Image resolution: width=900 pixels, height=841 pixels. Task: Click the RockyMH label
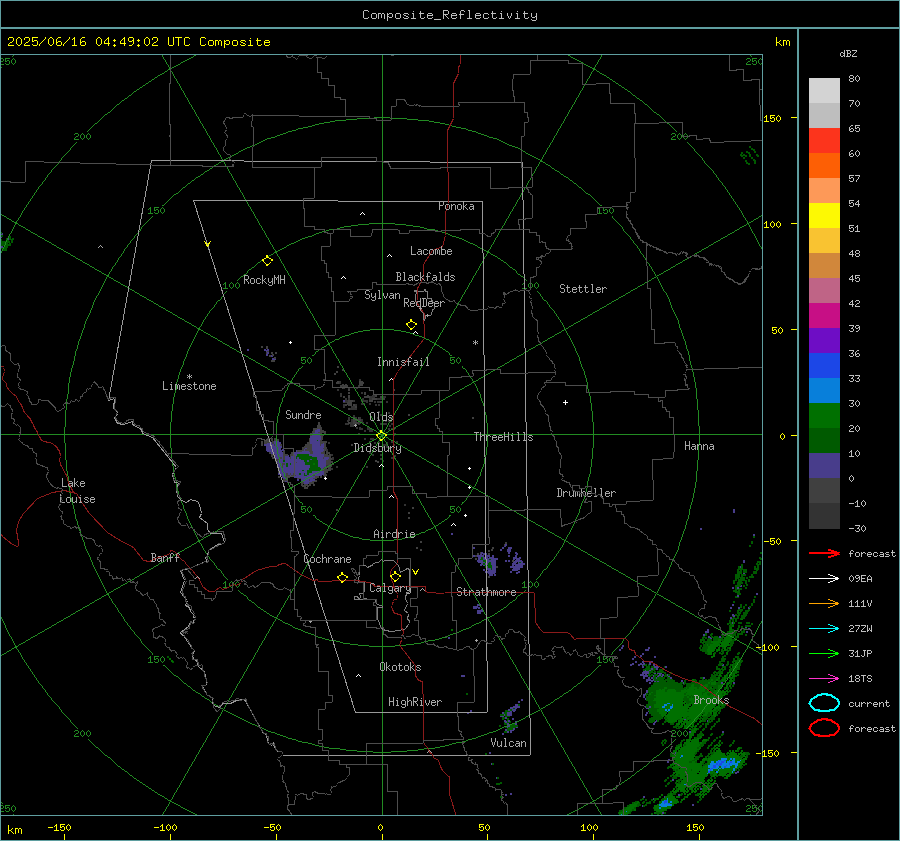click(x=264, y=280)
